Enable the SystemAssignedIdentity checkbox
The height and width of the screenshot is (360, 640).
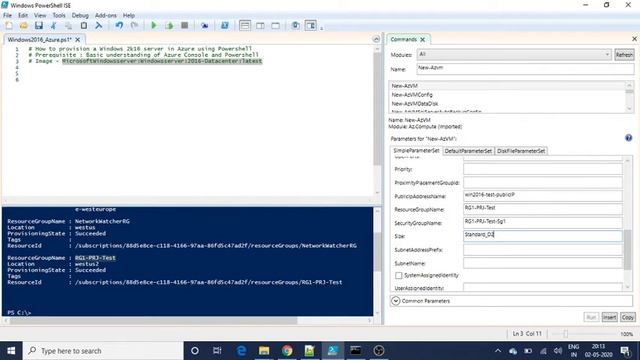point(399,276)
